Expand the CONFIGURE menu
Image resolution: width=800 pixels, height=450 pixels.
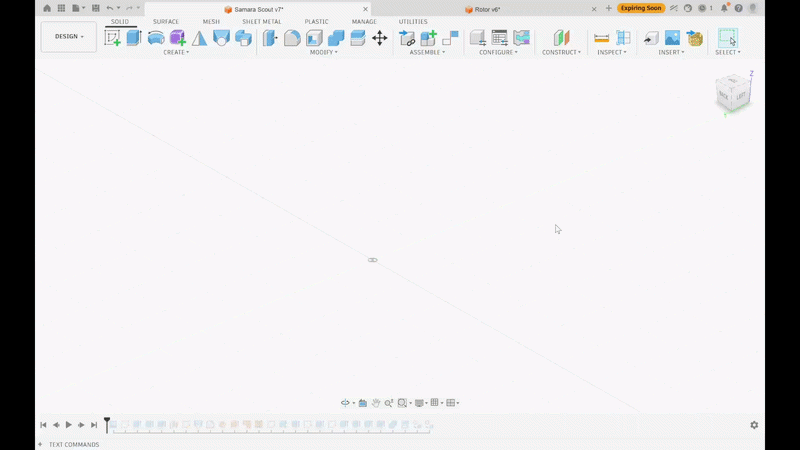tap(498, 53)
